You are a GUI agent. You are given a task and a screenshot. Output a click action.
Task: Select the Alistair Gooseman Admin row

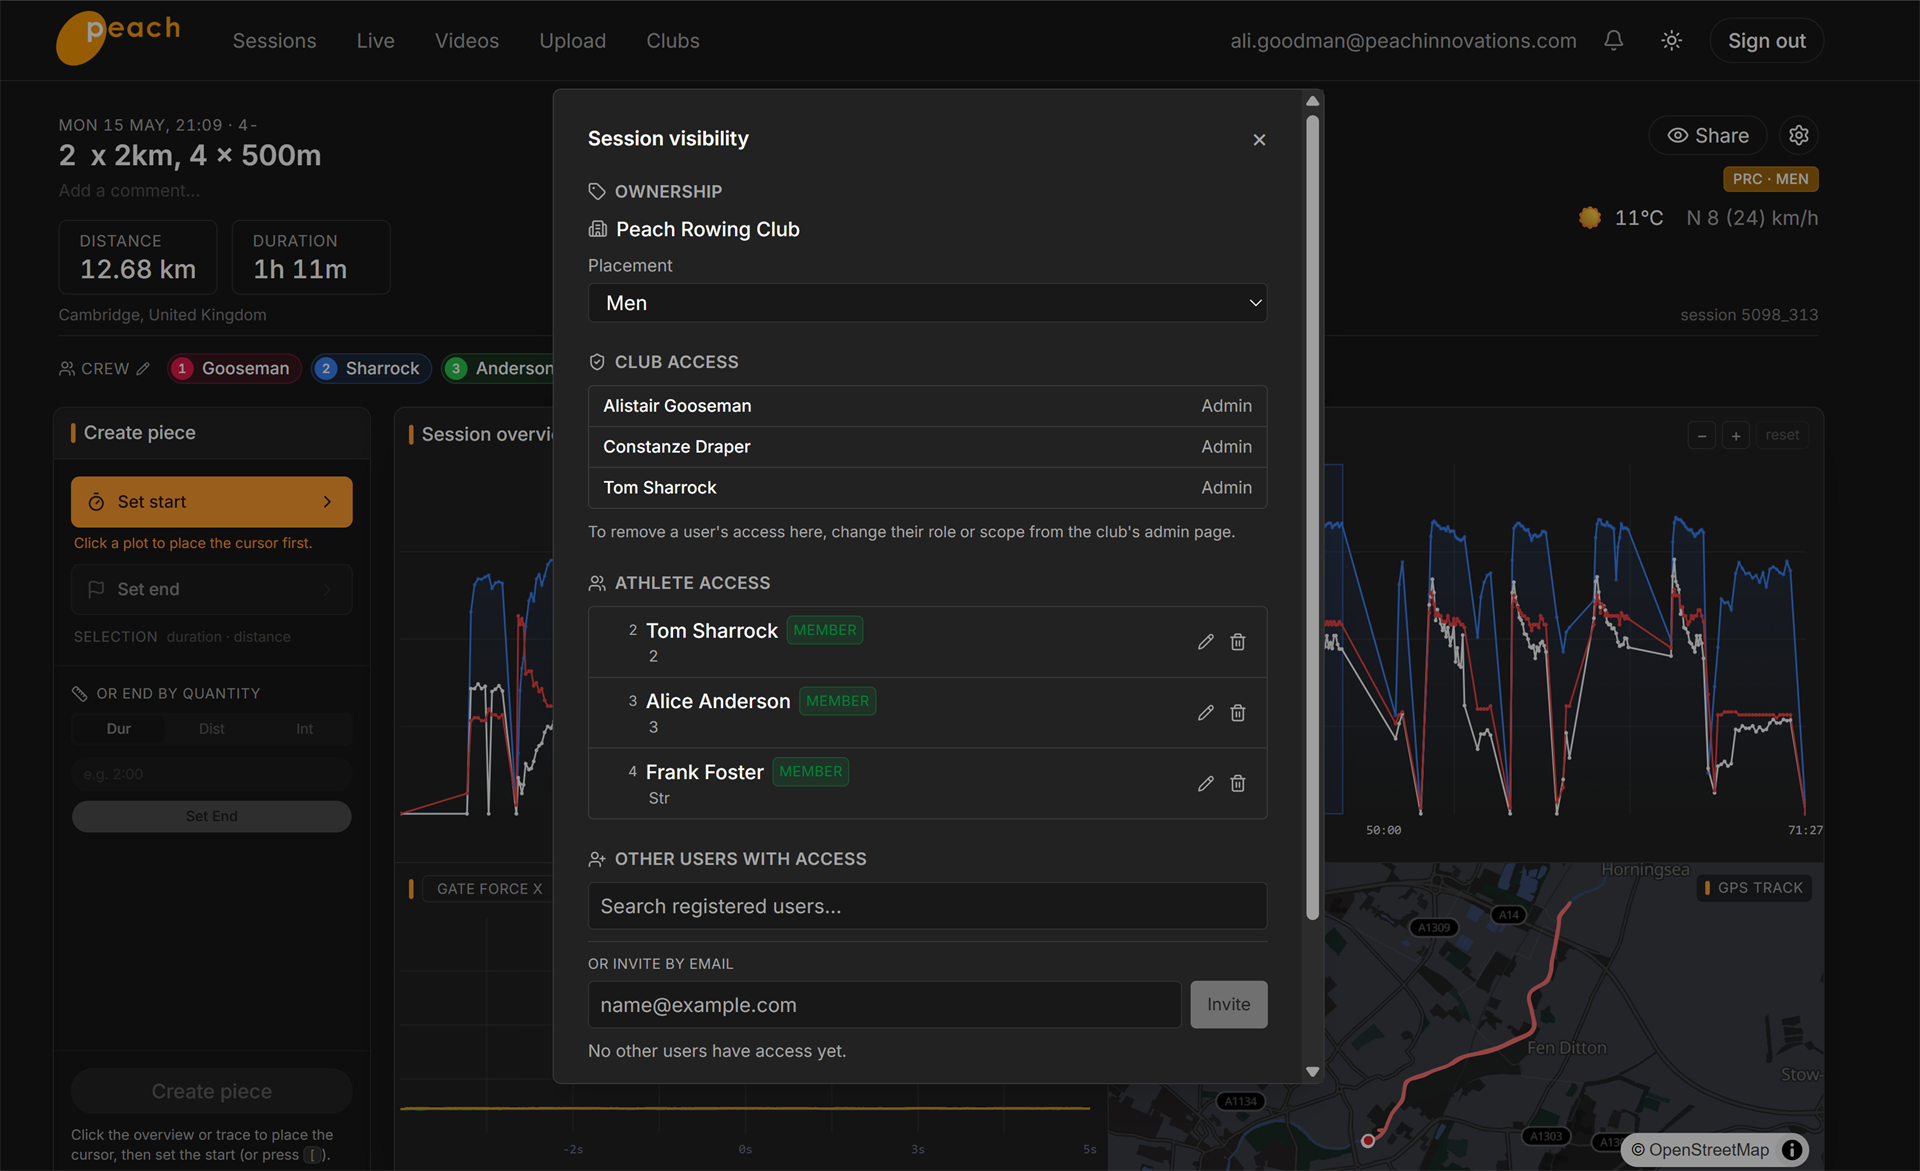click(927, 406)
